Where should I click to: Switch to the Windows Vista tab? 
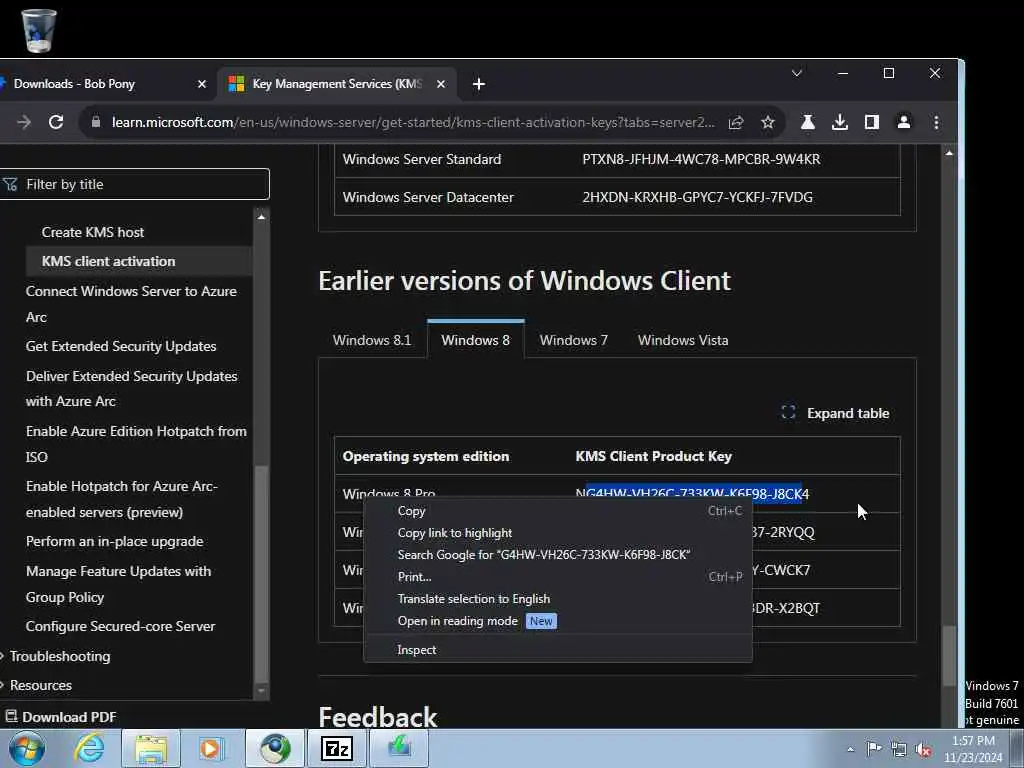(x=683, y=340)
